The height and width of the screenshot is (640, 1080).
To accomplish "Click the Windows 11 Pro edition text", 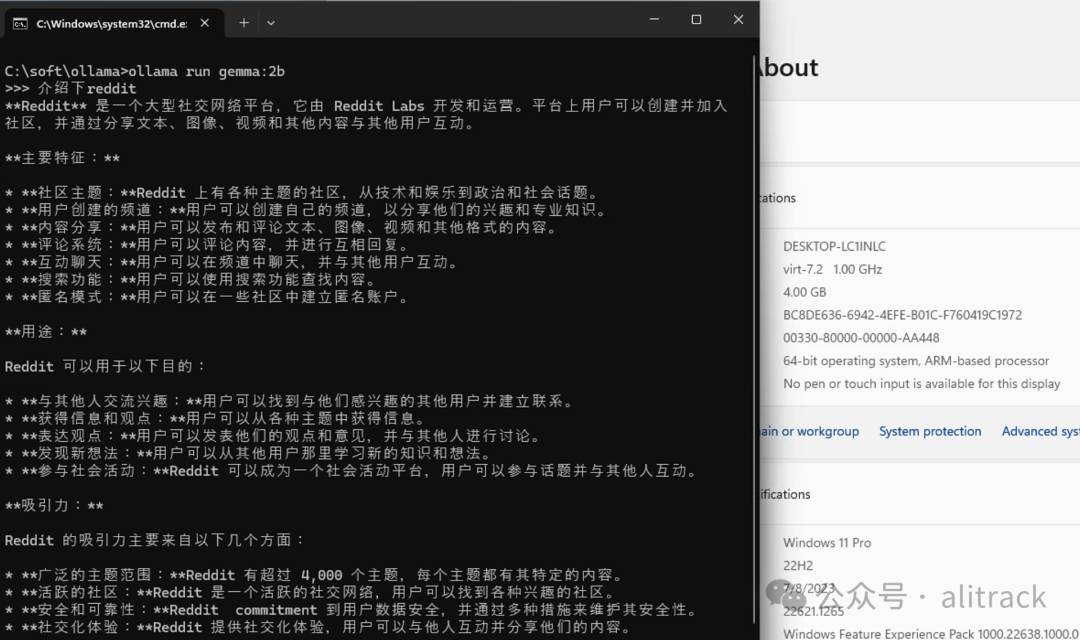I will click(x=827, y=543).
